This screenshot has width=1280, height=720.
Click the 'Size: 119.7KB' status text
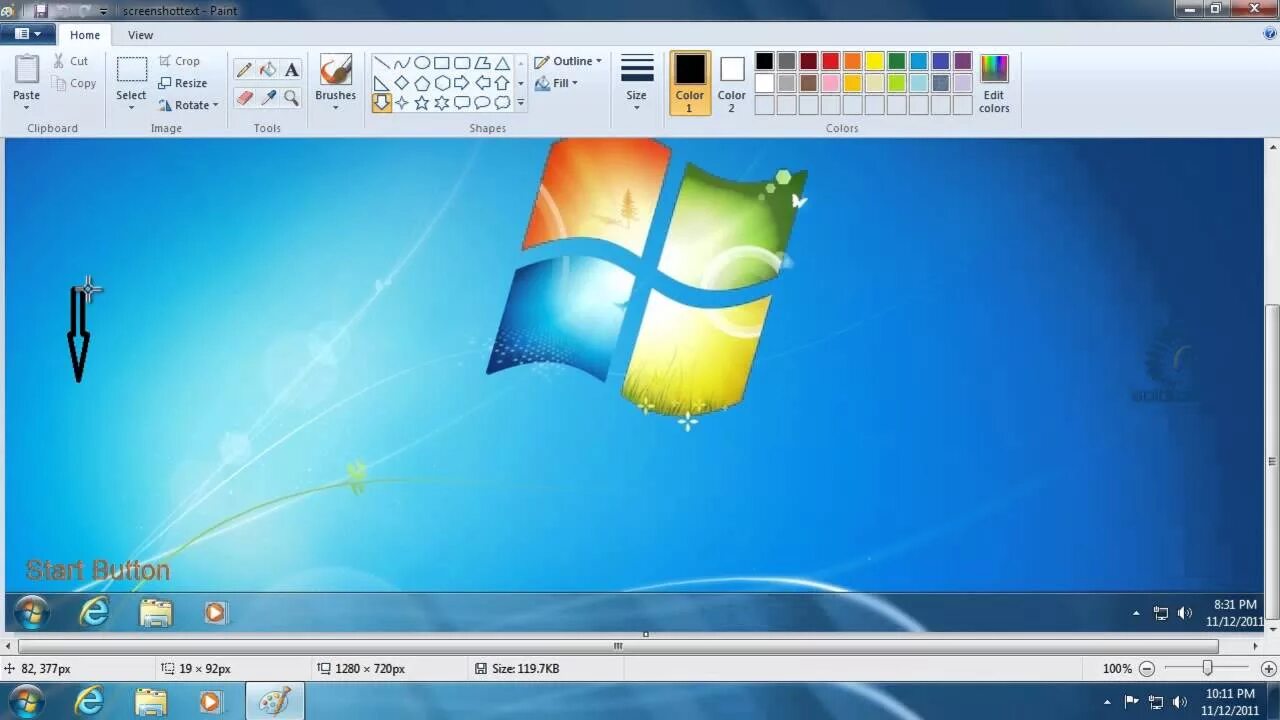(x=525, y=669)
